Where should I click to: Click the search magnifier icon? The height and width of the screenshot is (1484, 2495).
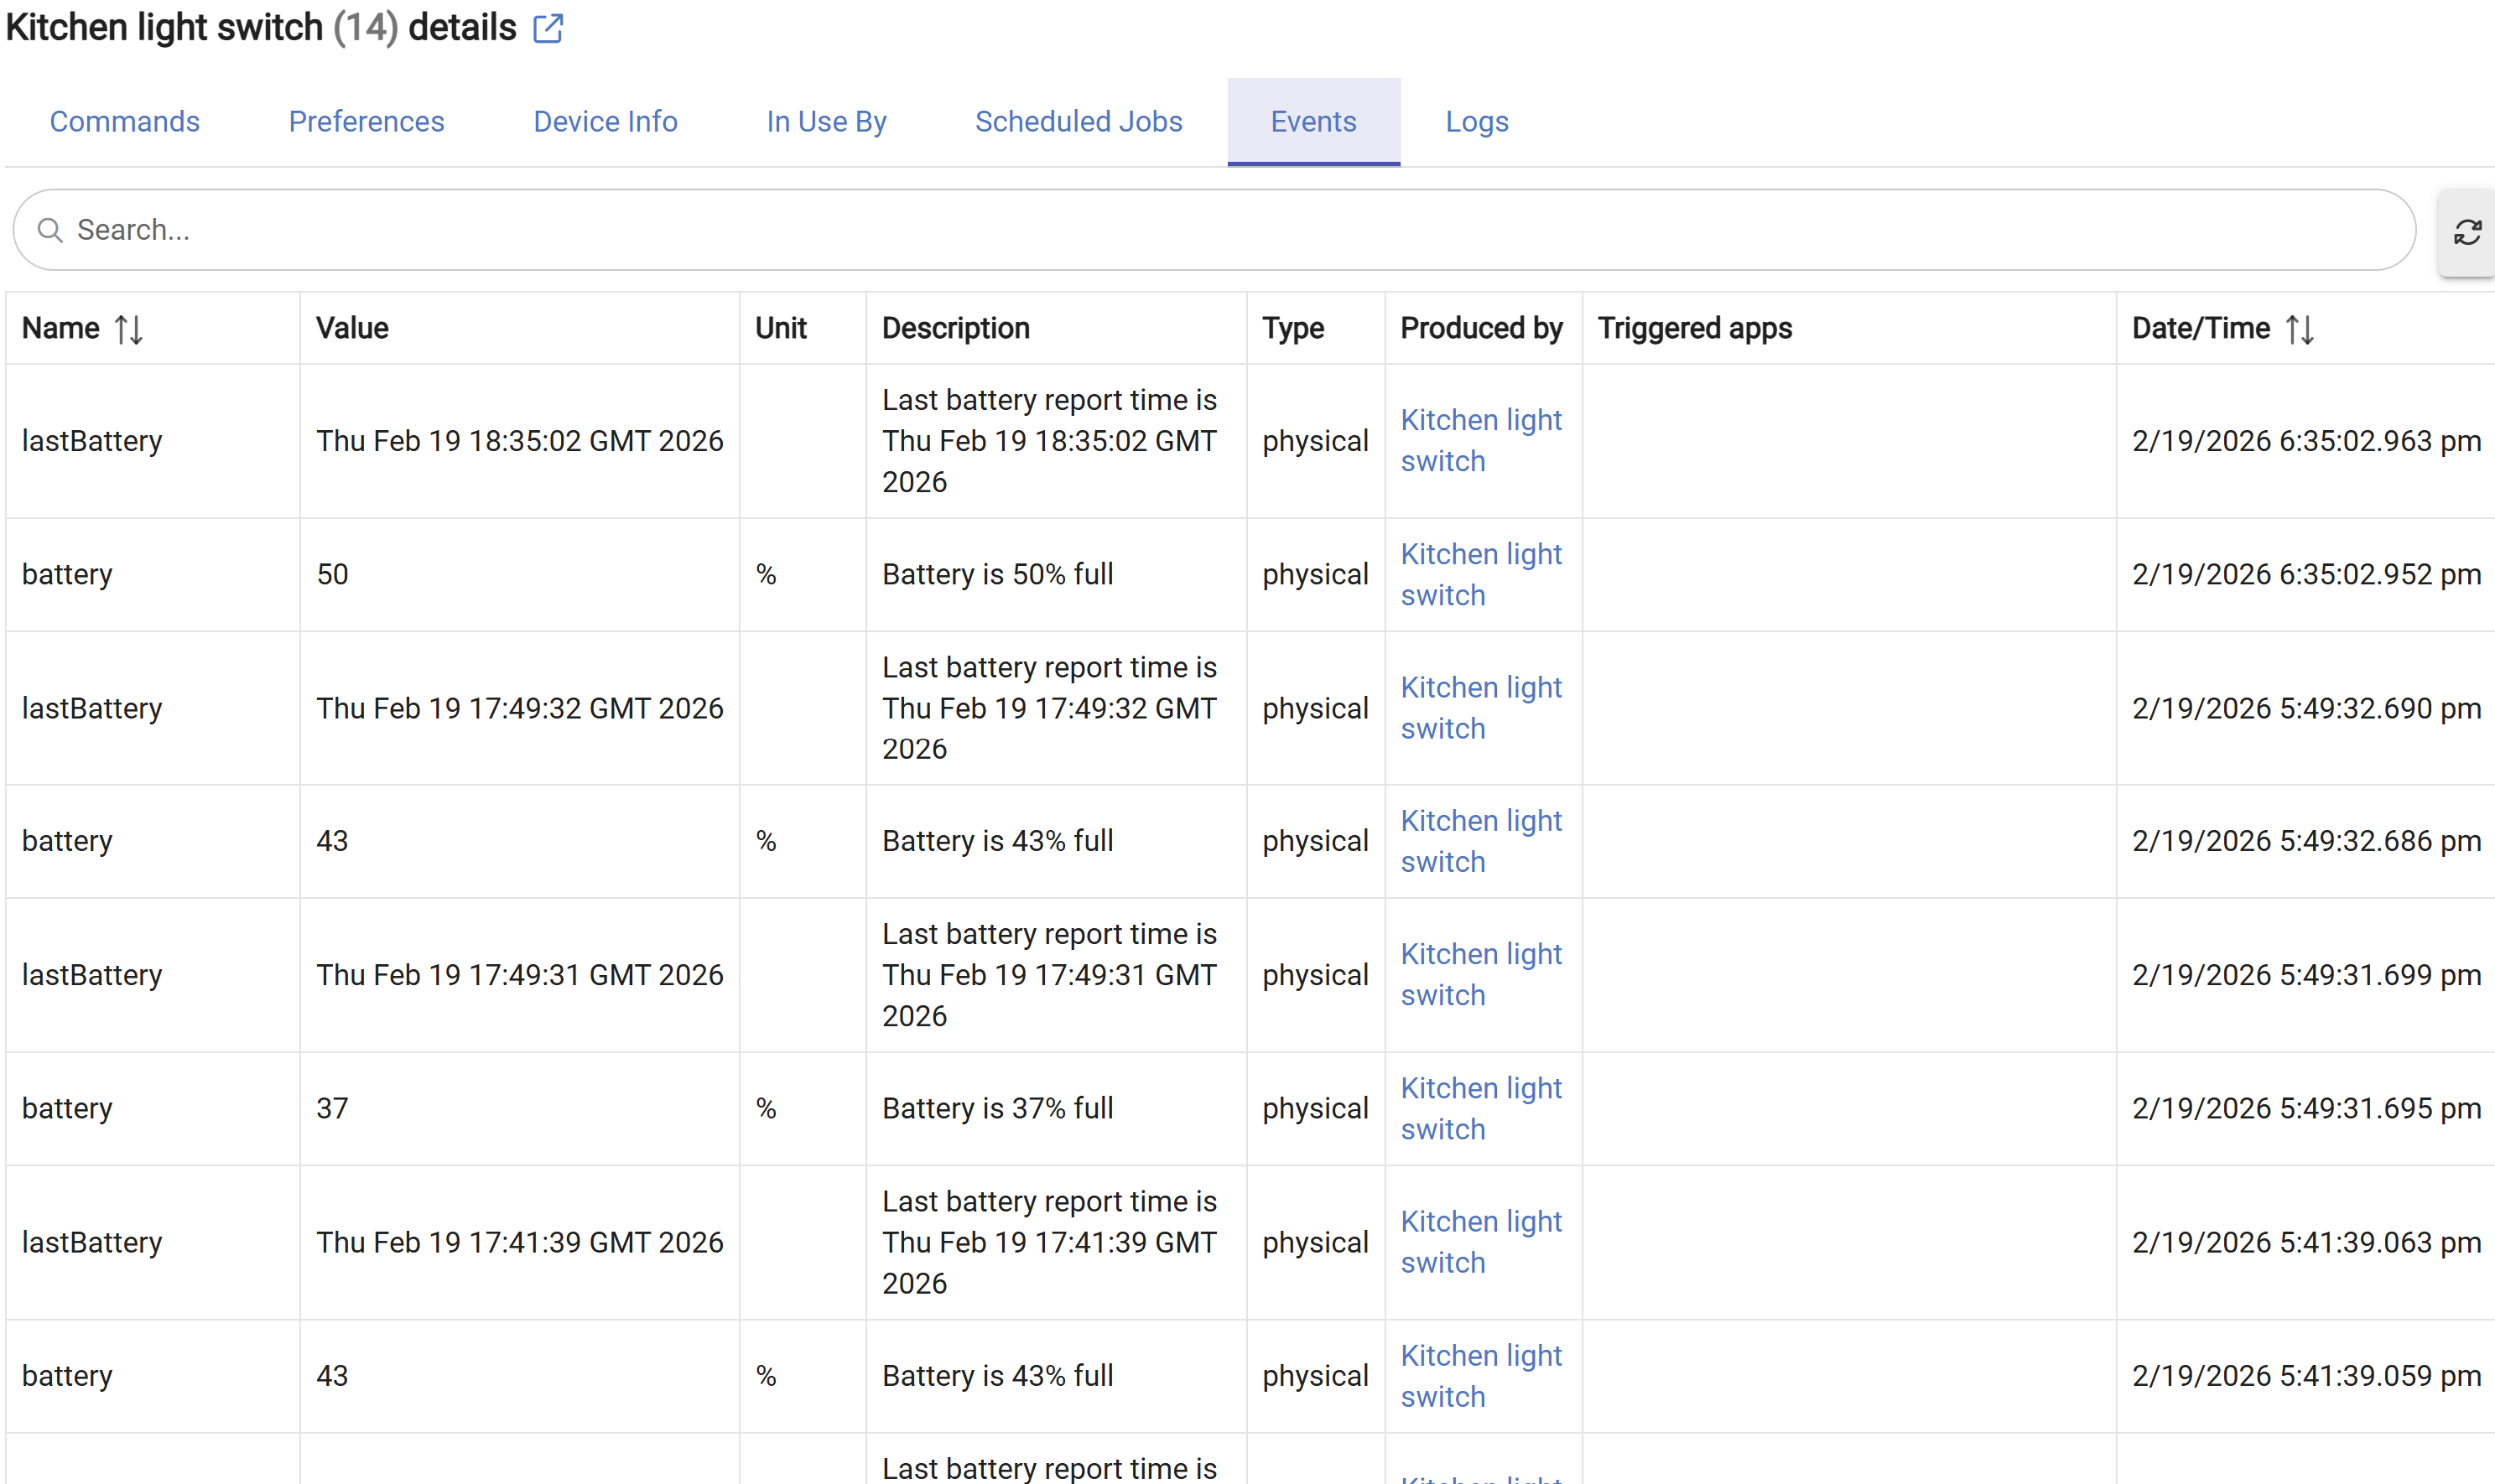pos(50,231)
